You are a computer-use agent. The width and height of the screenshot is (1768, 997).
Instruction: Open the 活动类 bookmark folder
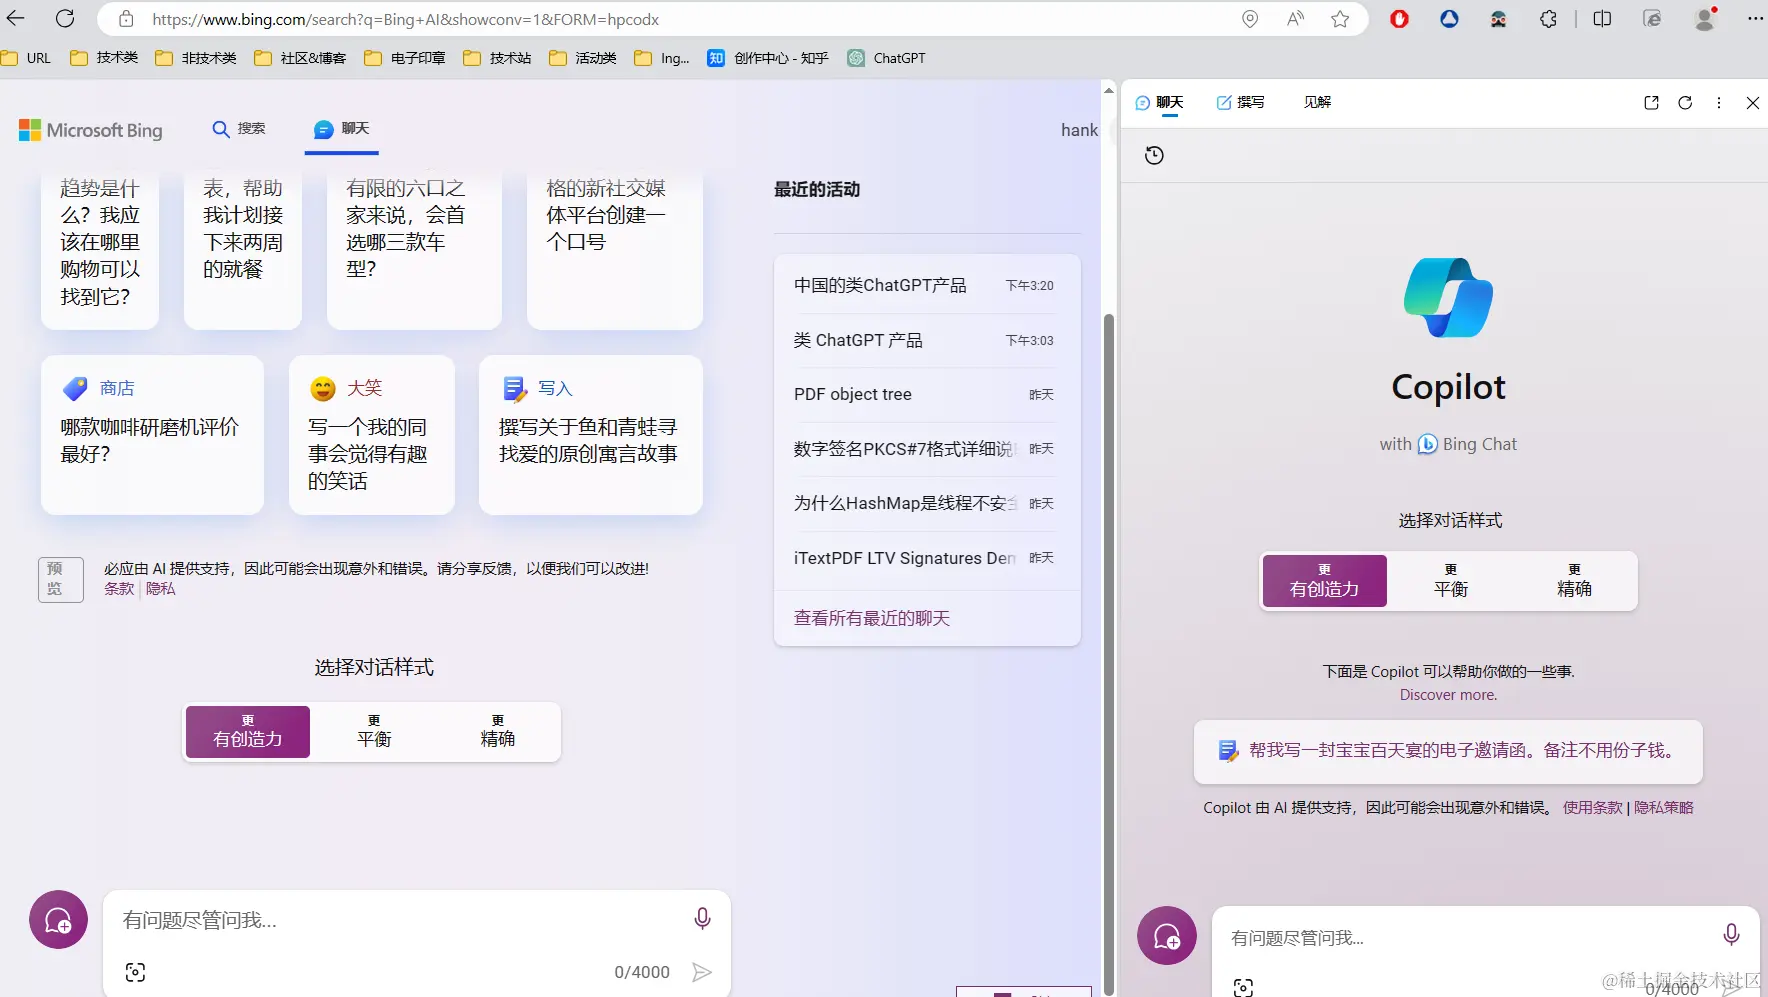tap(583, 58)
